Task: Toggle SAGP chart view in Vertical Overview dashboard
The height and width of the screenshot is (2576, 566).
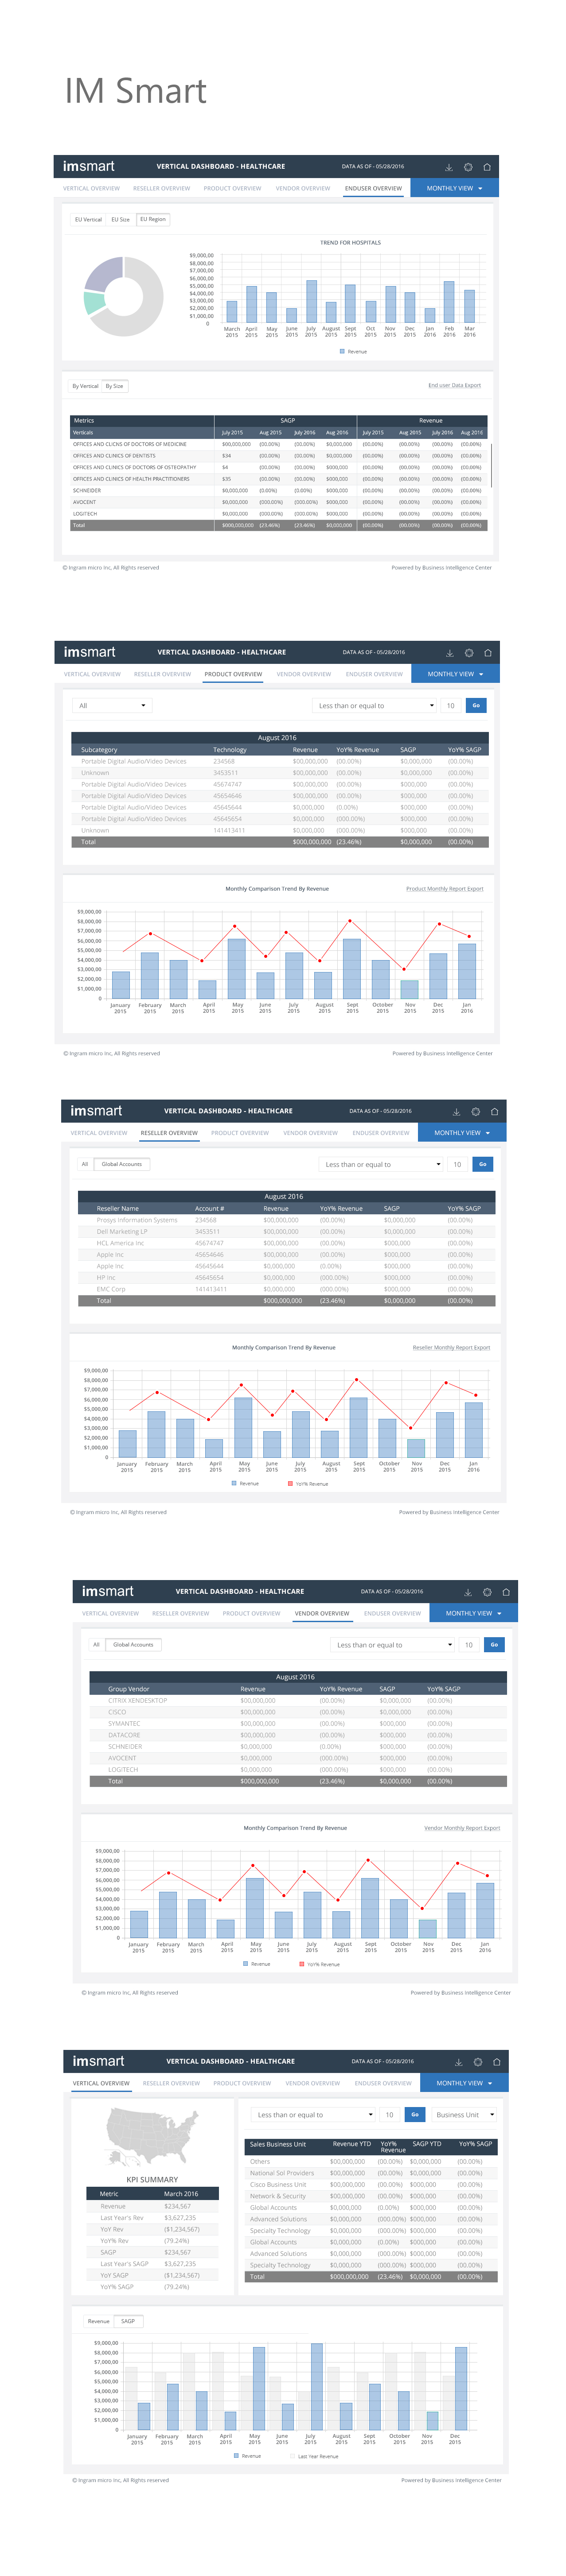Action: [x=128, y=2321]
